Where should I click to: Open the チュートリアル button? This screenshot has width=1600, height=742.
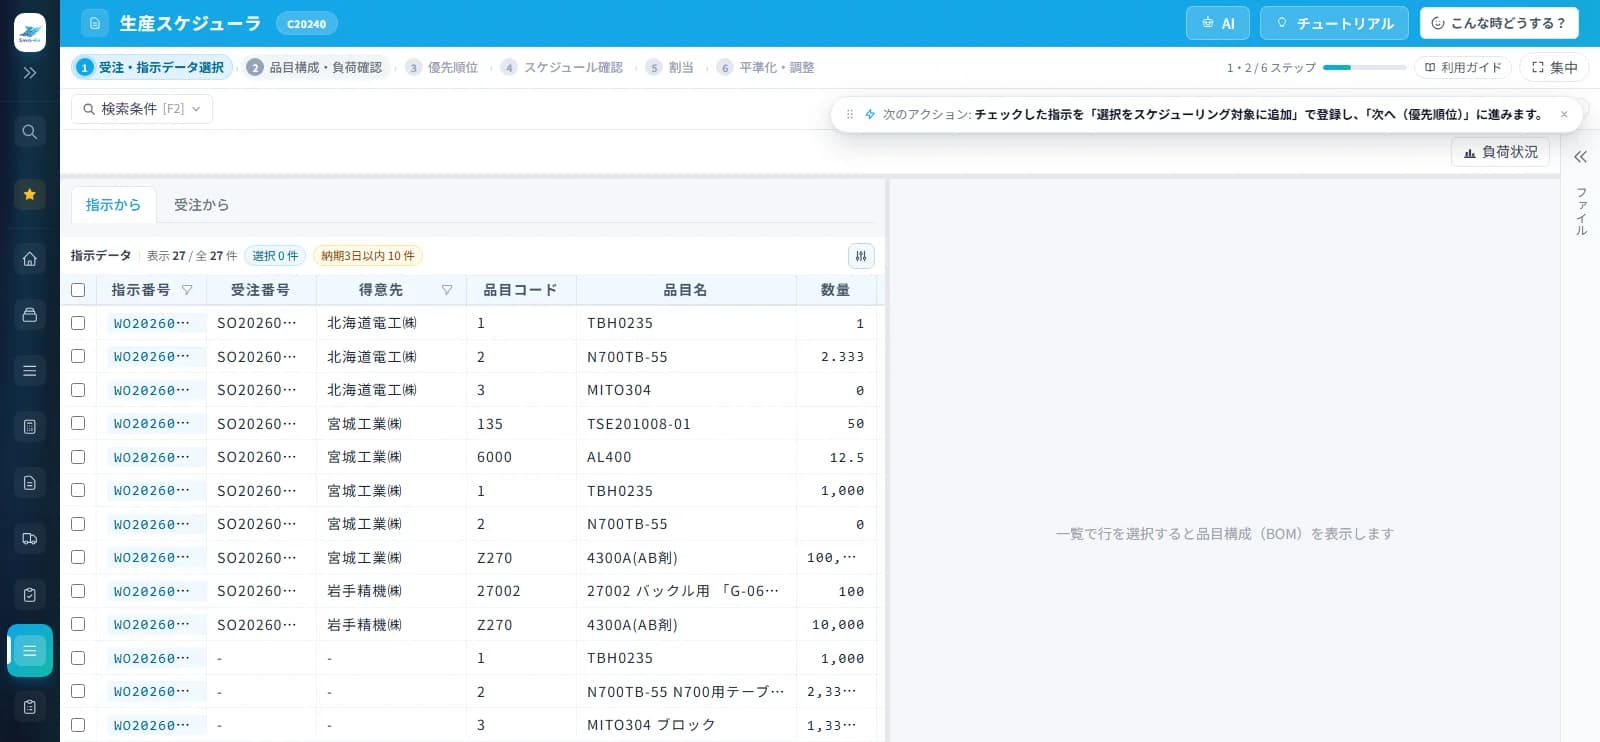(x=1334, y=23)
